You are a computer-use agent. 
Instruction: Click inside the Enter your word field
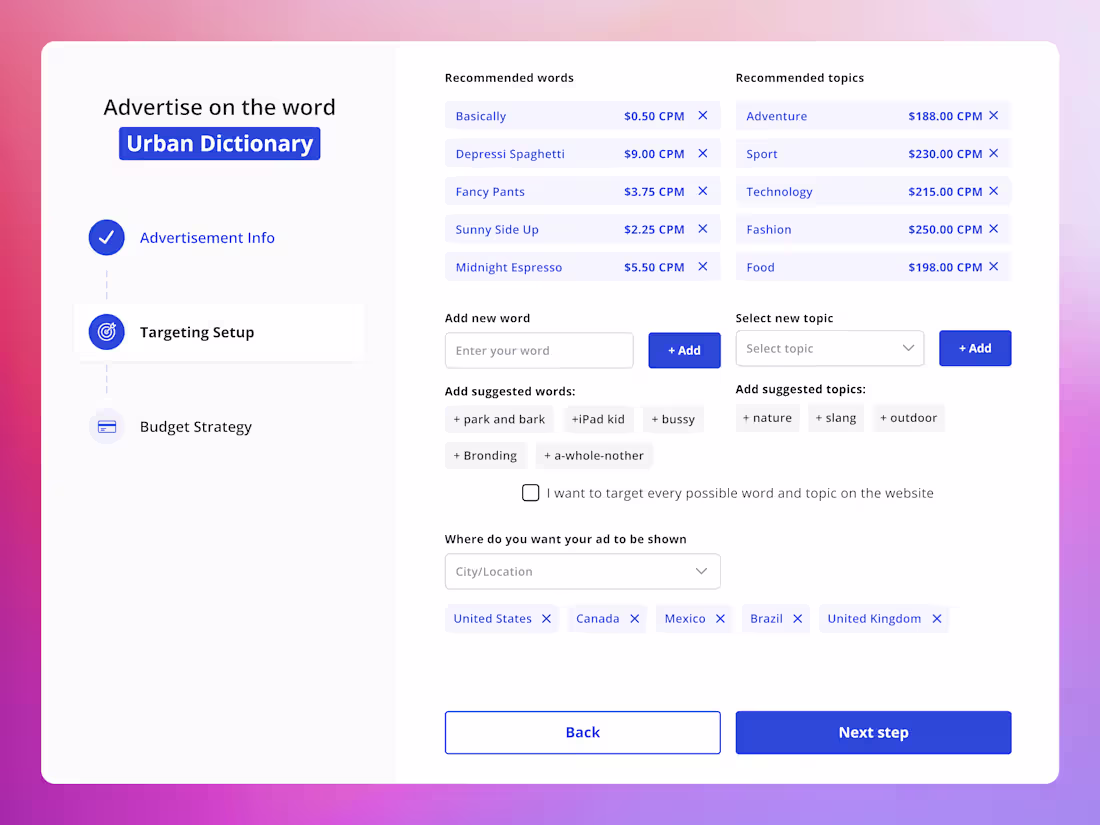point(539,350)
